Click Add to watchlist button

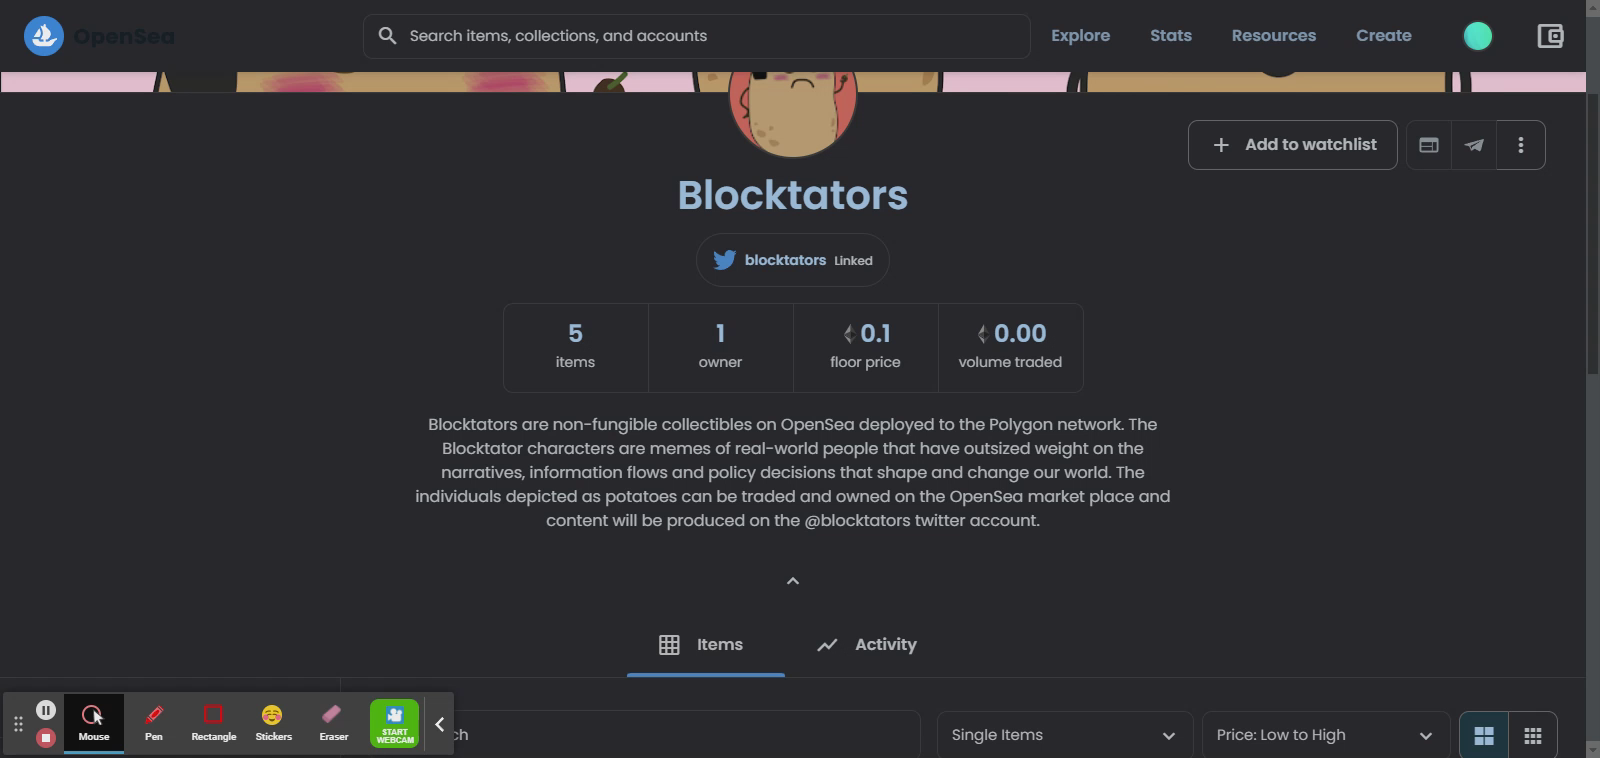tap(1293, 145)
